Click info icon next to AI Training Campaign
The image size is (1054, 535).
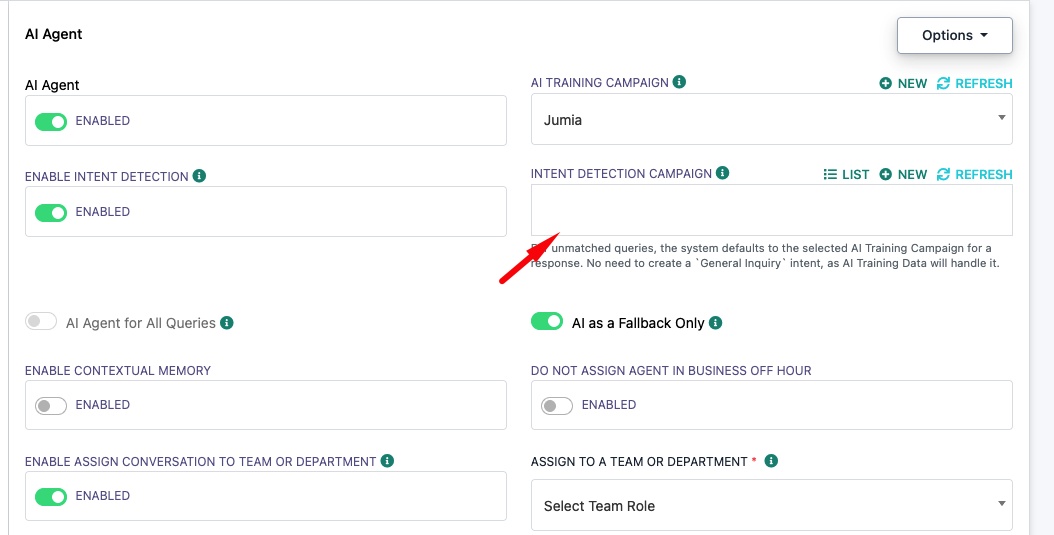(680, 82)
